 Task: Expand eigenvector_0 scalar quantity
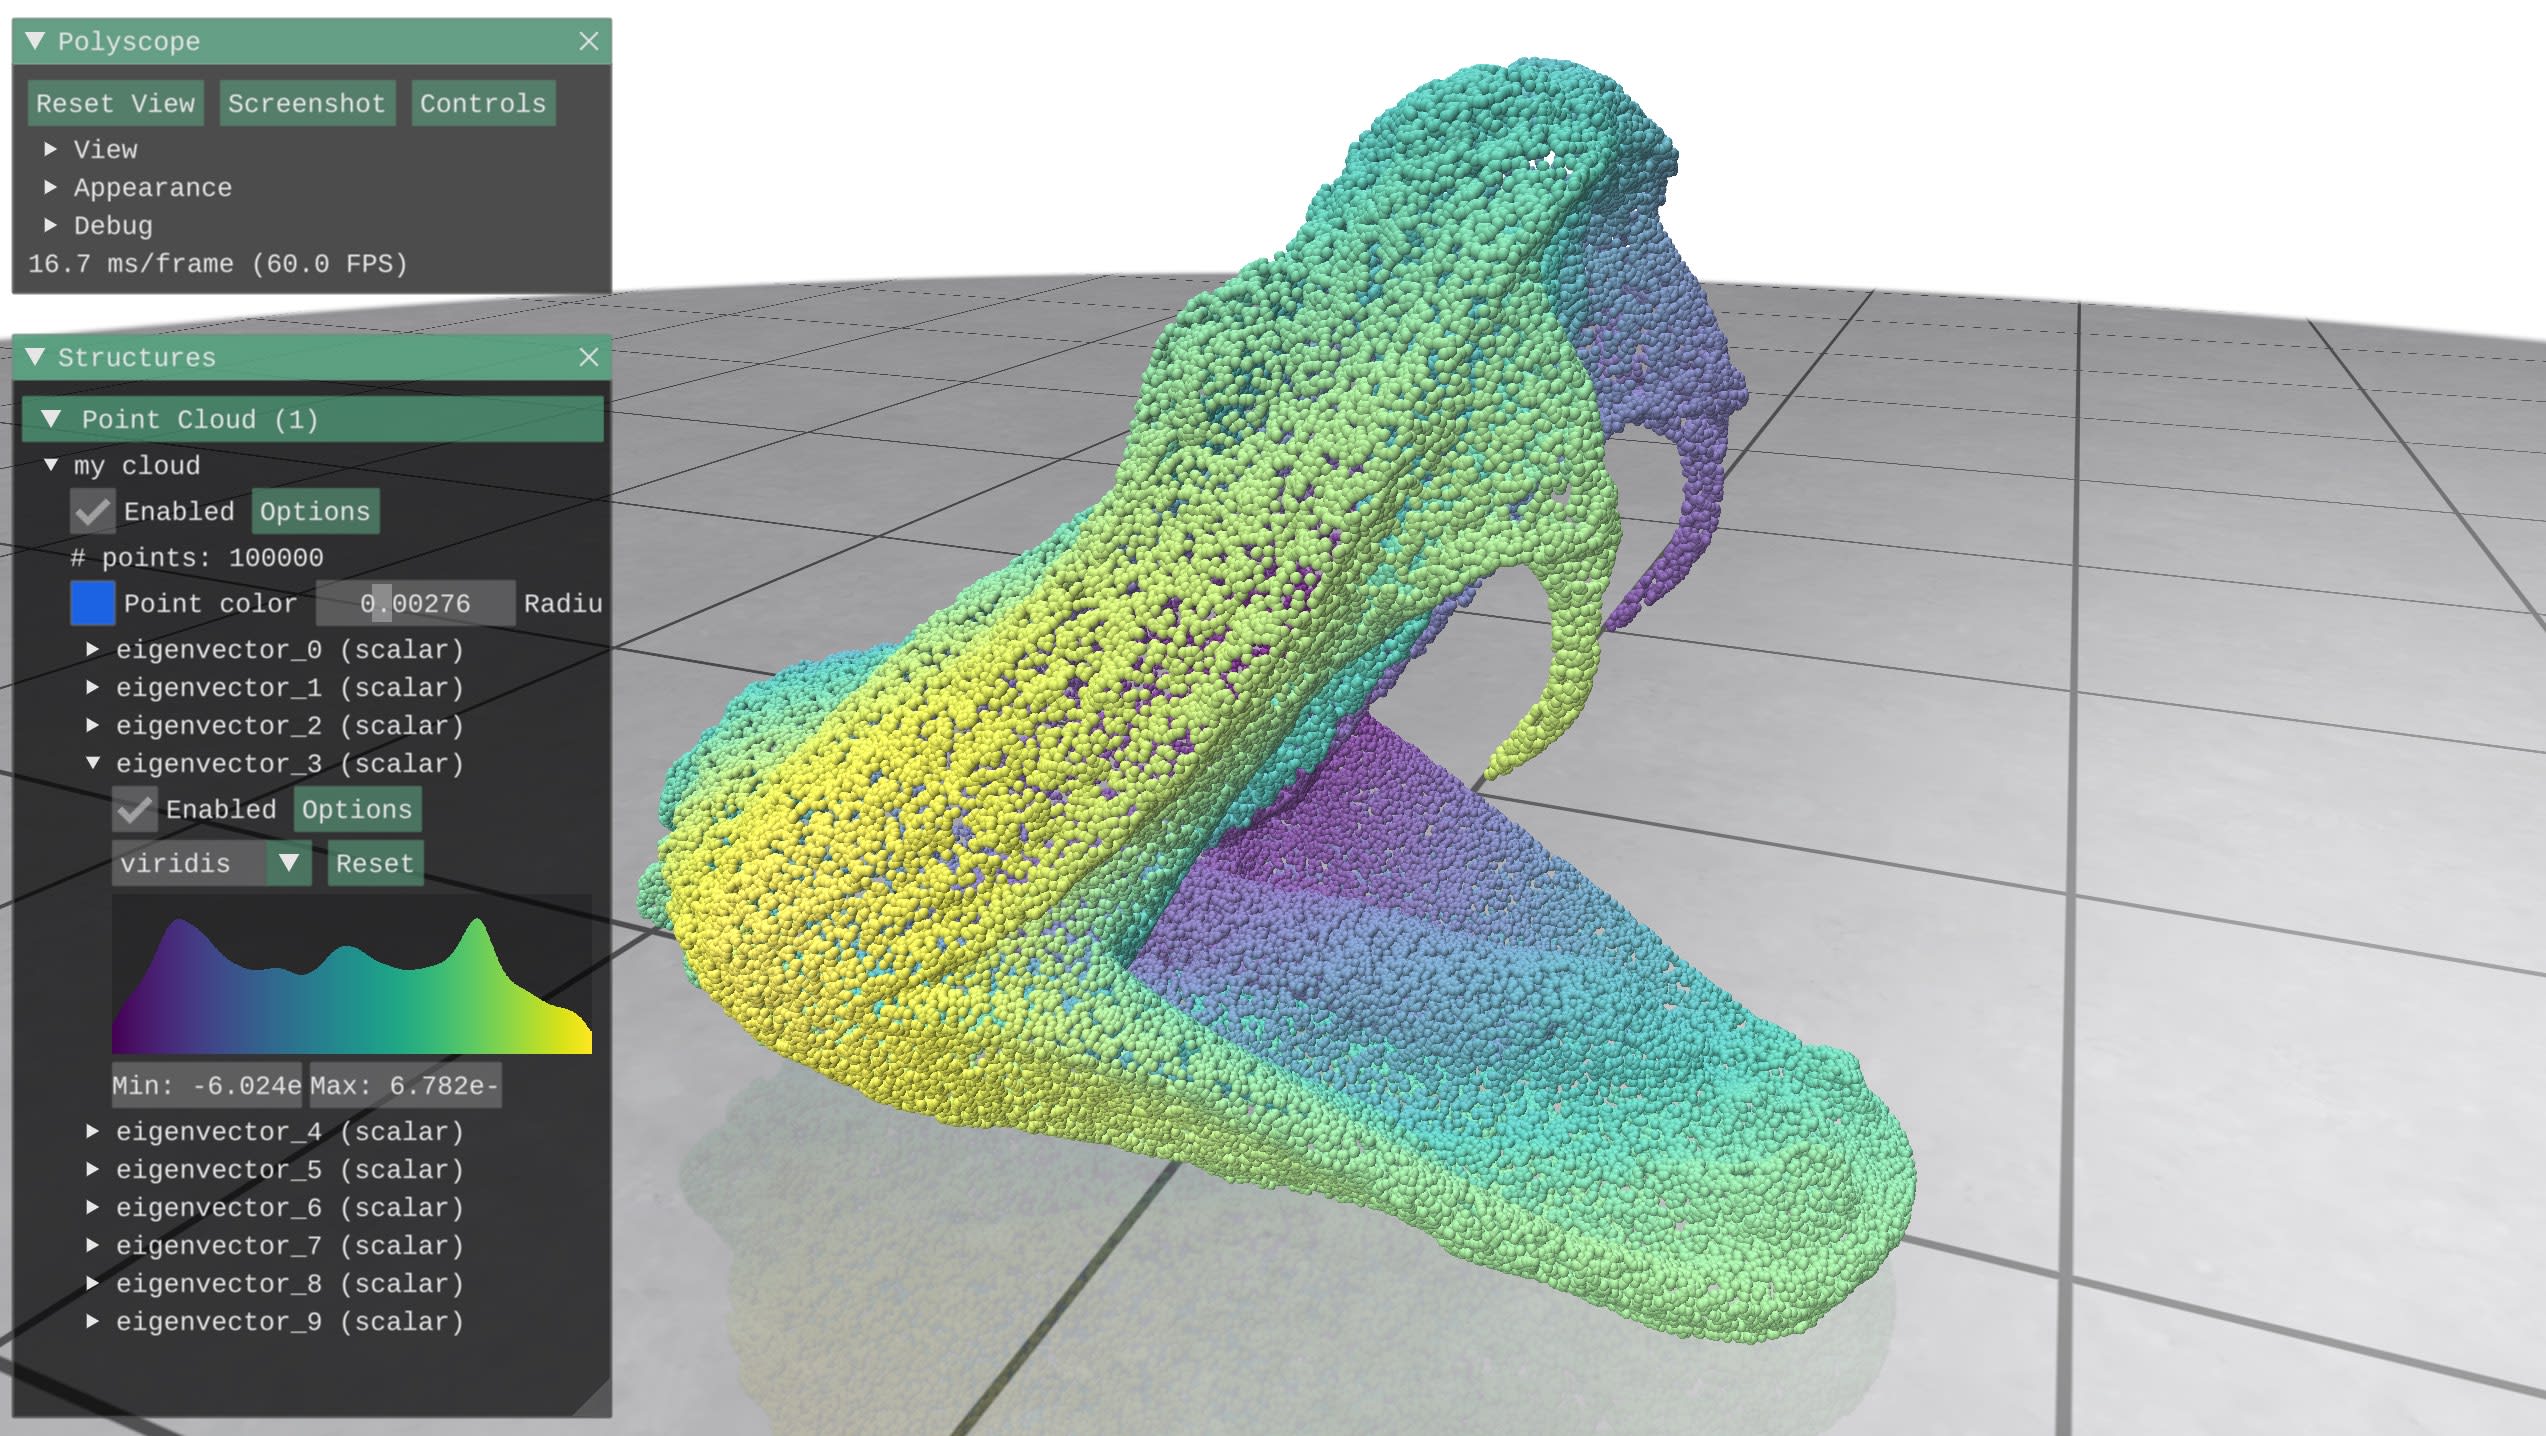[92, 649]
